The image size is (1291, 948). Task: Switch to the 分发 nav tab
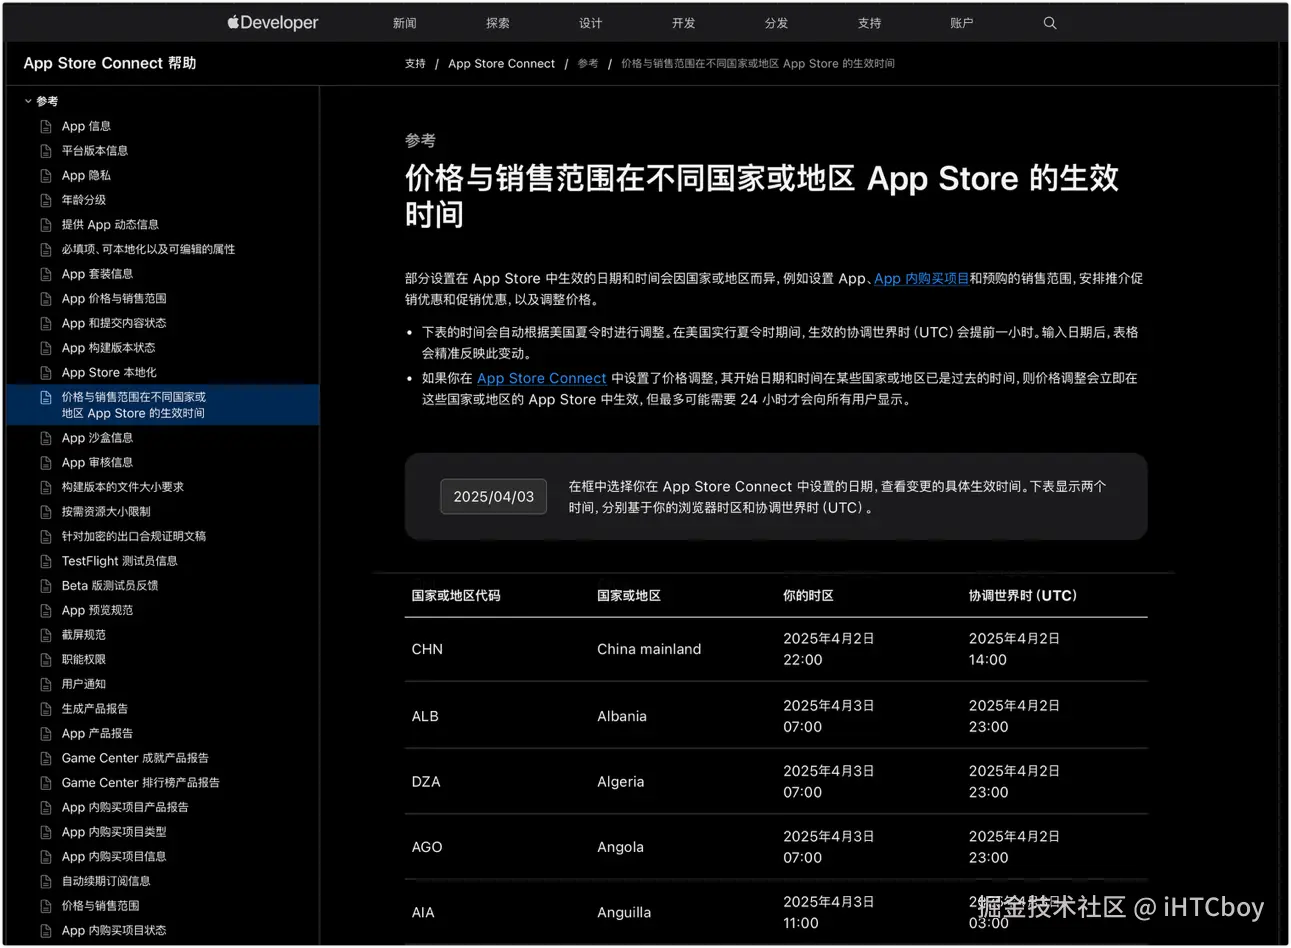click(x=776, y=22)
